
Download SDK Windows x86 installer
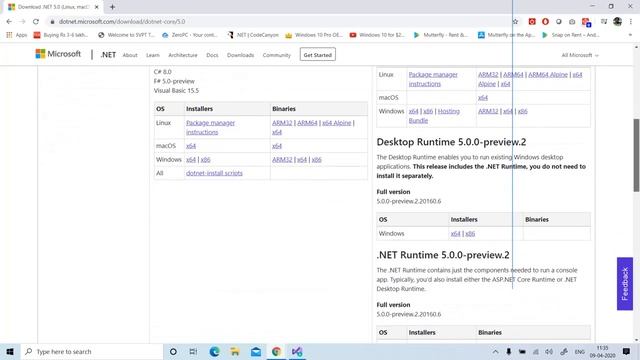coord(205,160)
